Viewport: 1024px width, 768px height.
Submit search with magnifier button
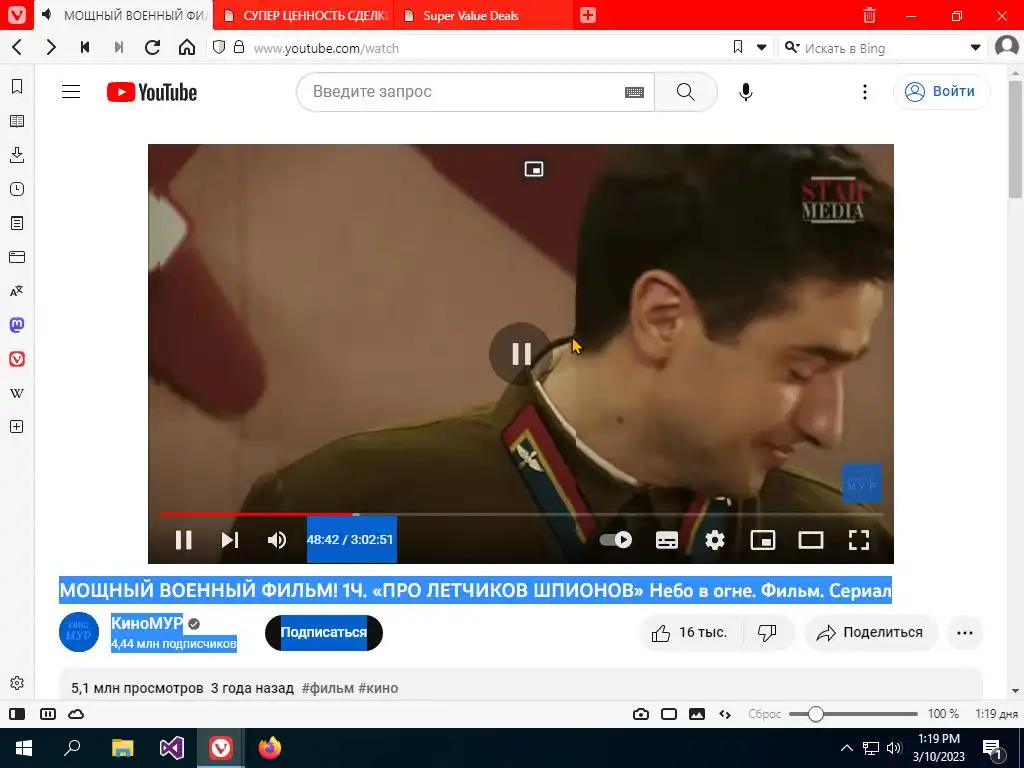point(686,92)
